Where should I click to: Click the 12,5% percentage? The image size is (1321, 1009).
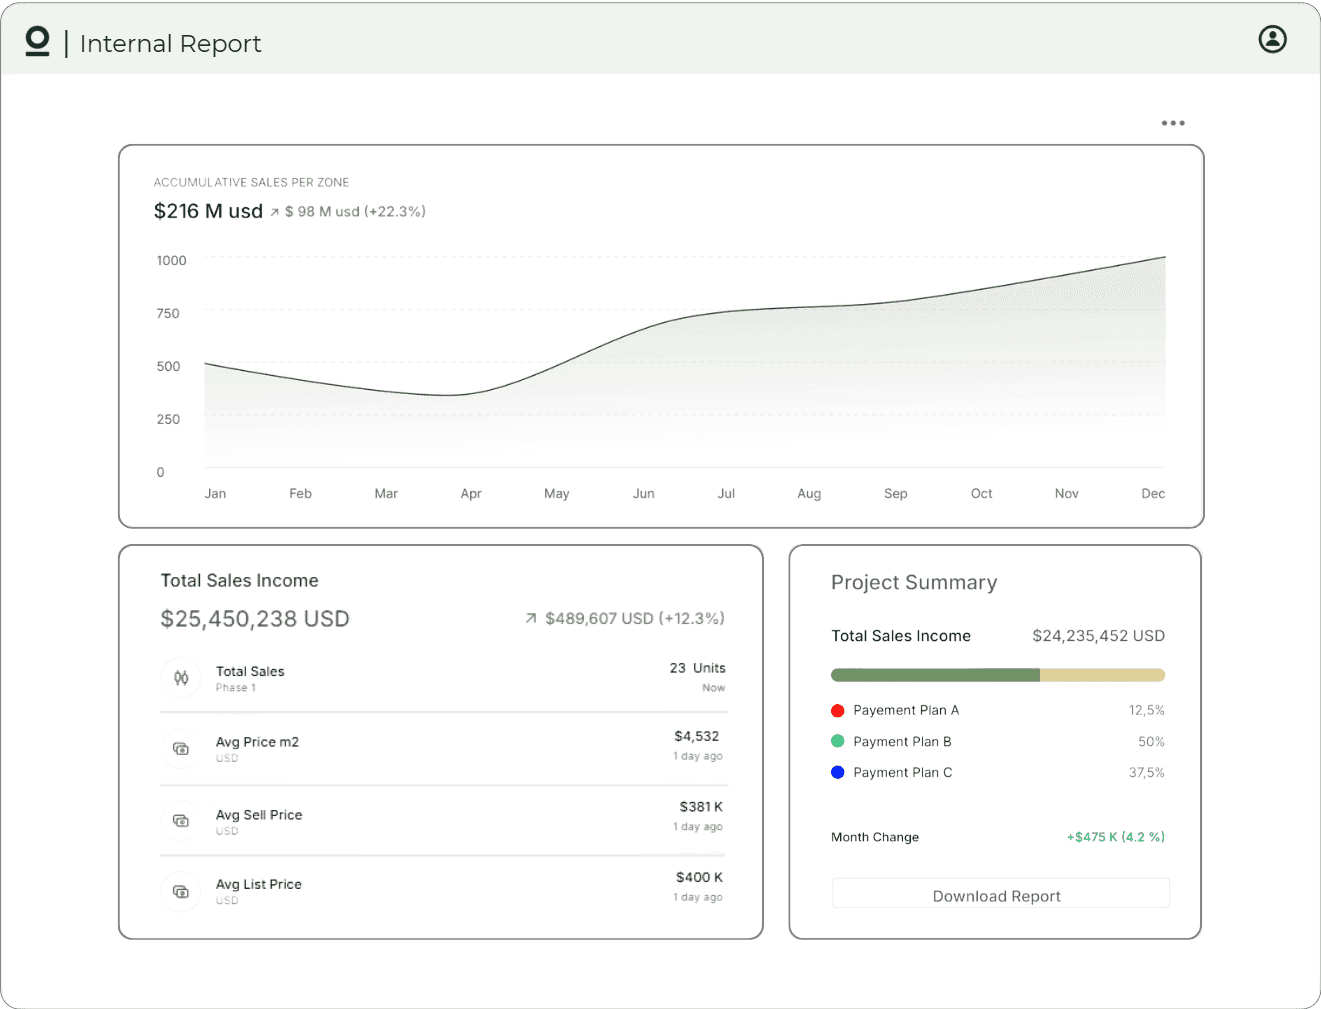pos(1147,711)
